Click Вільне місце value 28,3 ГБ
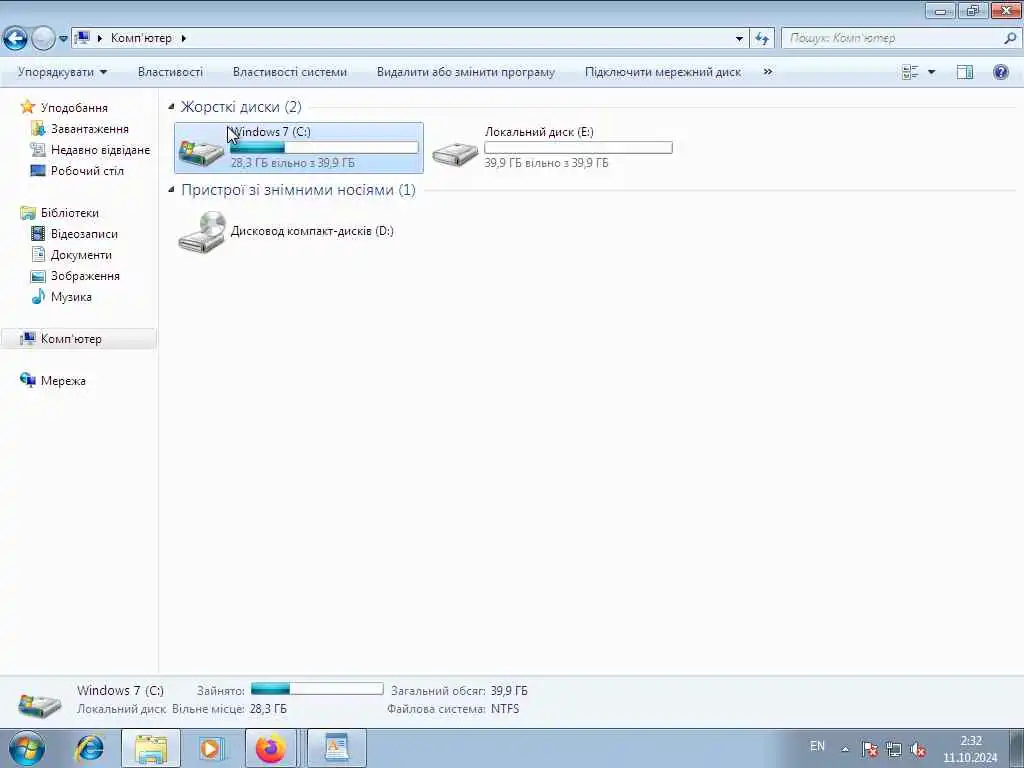The image size is (1024, 768). [x=268, y=709]
